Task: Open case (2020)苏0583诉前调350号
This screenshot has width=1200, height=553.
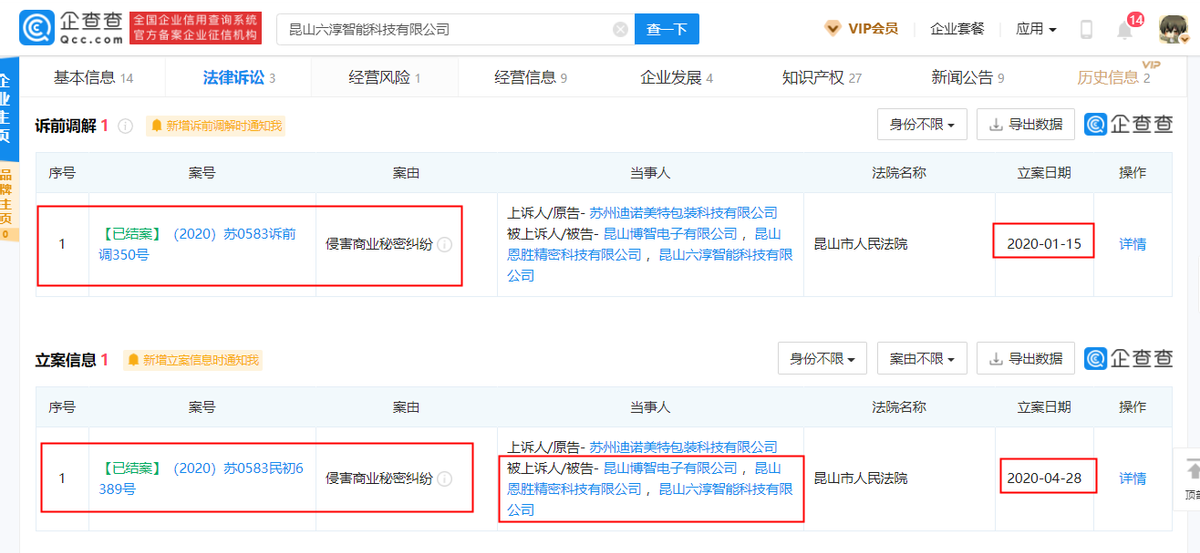Action: [x=198, y=244]
